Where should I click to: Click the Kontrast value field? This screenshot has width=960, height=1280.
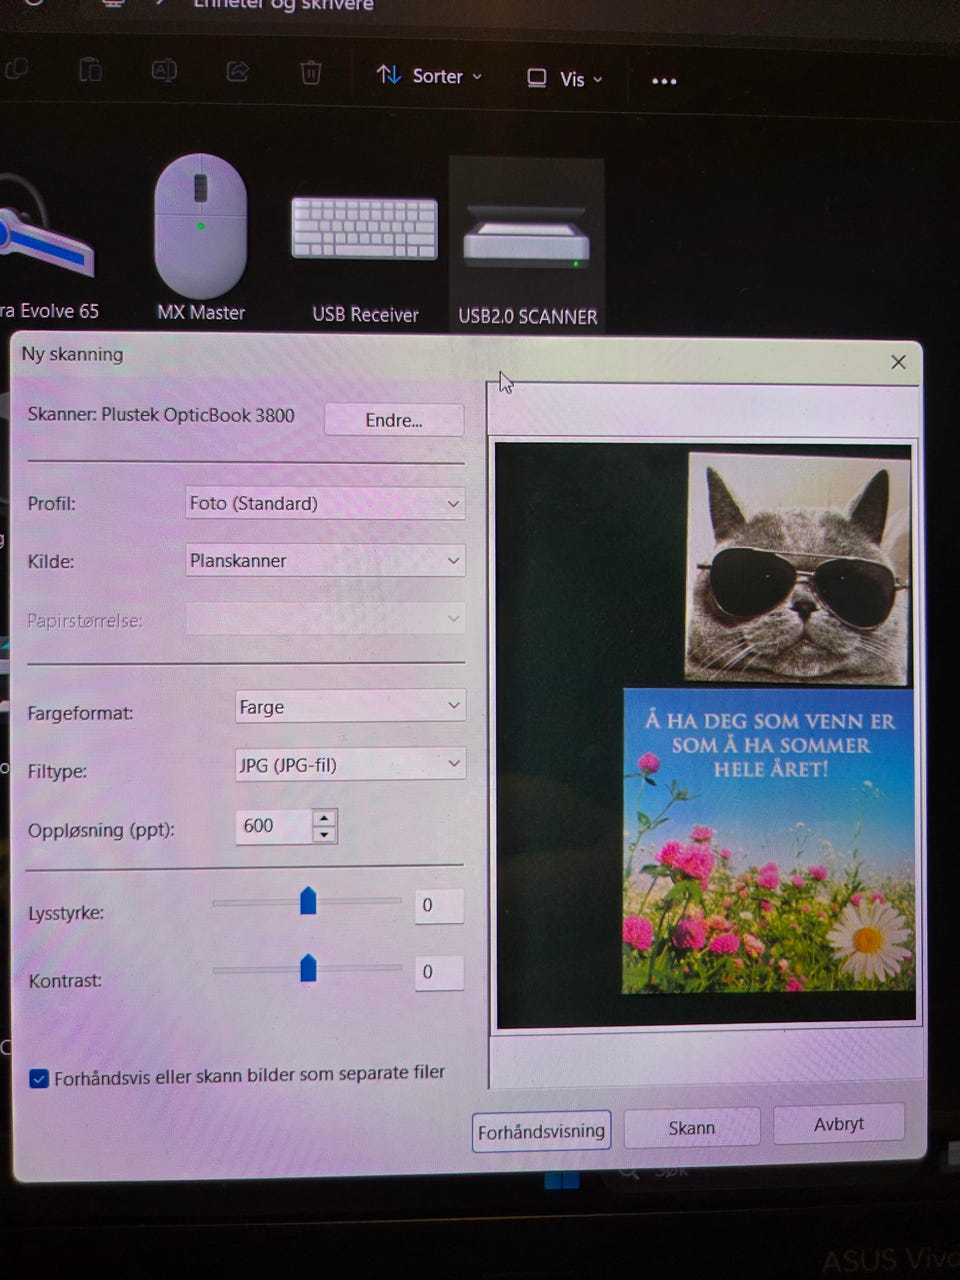pos(439,972)
